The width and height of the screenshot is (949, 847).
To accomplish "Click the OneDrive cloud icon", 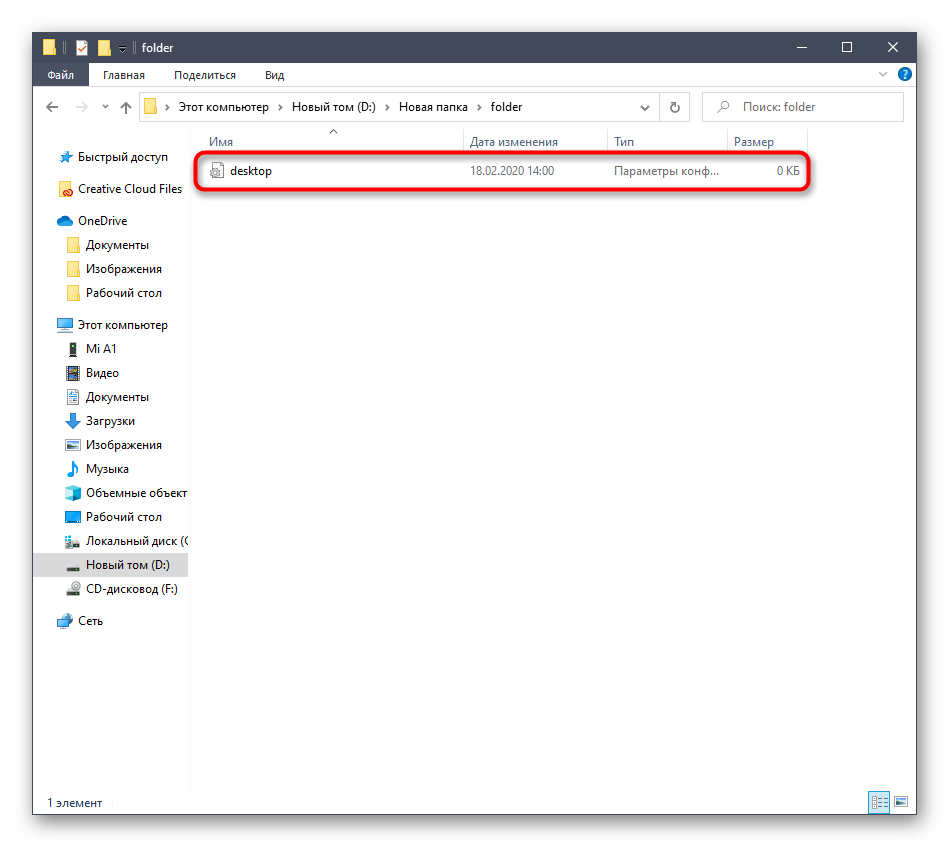I will point(65,221).
